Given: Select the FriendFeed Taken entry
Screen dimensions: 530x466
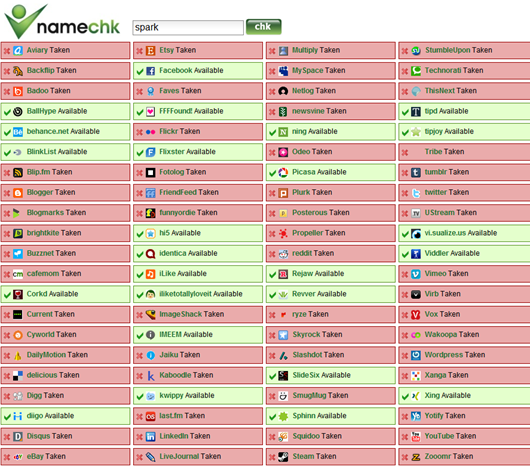Looking at the screenshot, I should pyautogui.click(x=198, y=193).
